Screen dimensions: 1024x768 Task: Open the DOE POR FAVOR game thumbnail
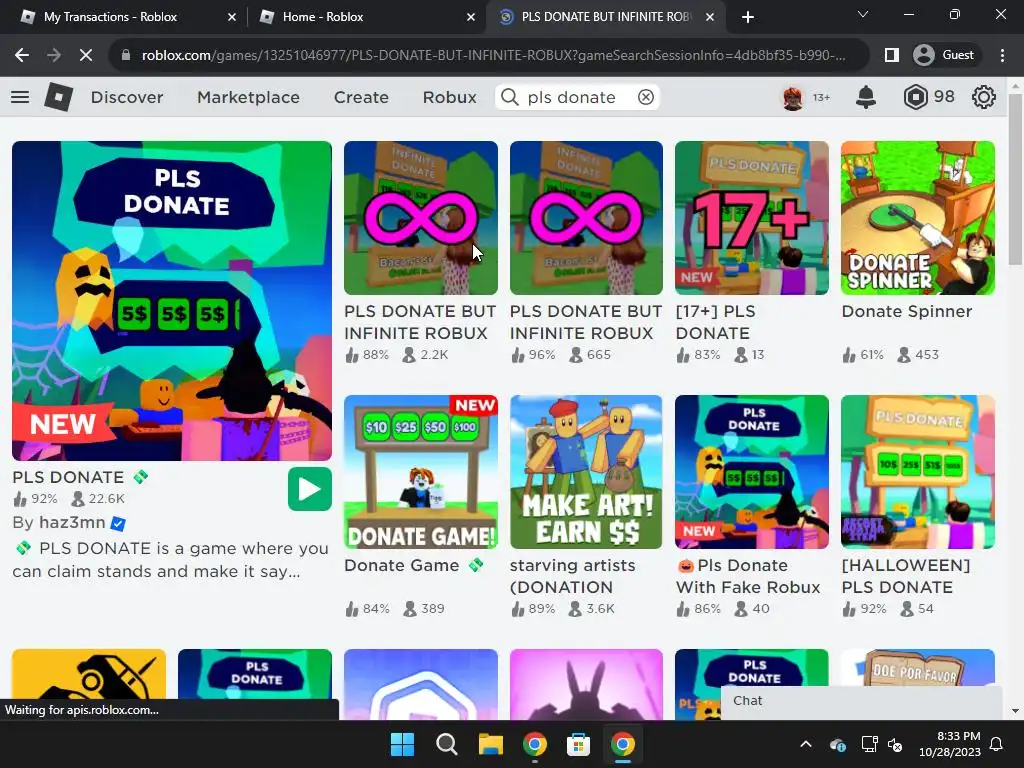click(918, 667)
